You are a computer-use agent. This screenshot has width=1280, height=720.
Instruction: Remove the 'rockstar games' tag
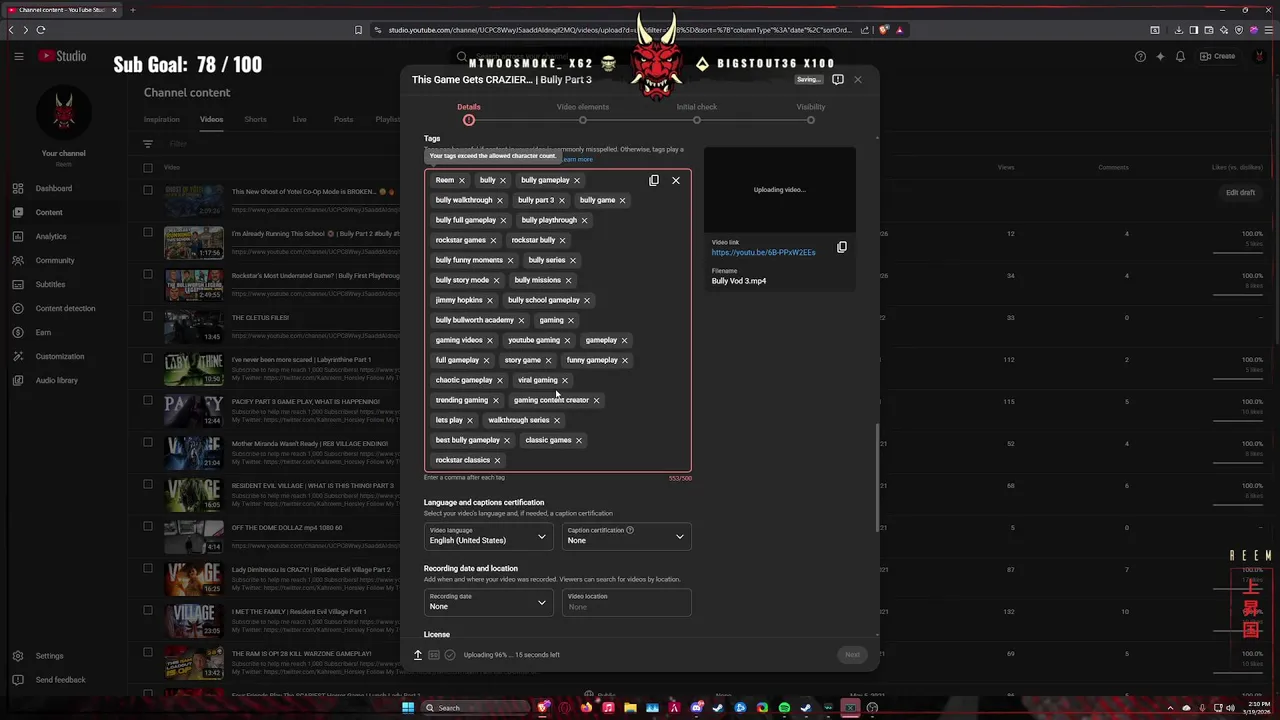coord(493,240)
